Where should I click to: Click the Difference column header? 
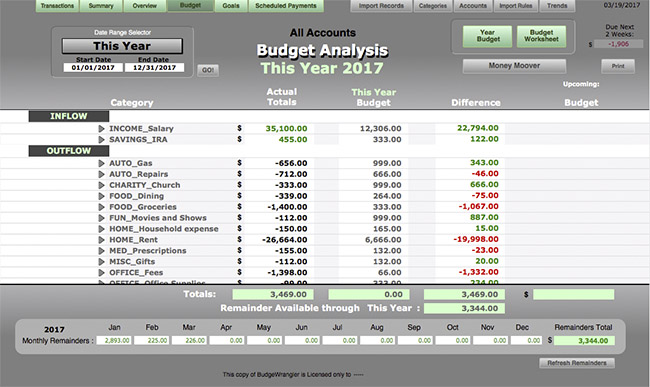click(x=476, y=103)
